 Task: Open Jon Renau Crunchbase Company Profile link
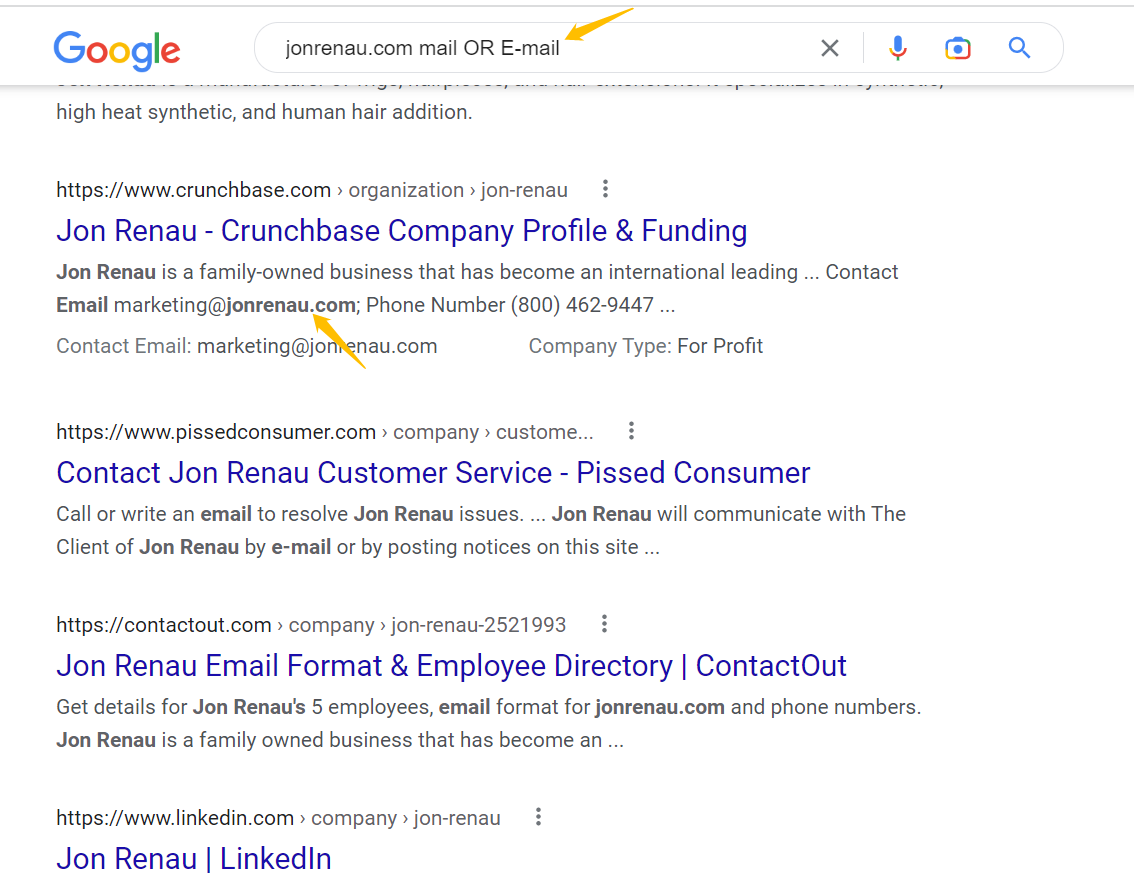point(401,231)
